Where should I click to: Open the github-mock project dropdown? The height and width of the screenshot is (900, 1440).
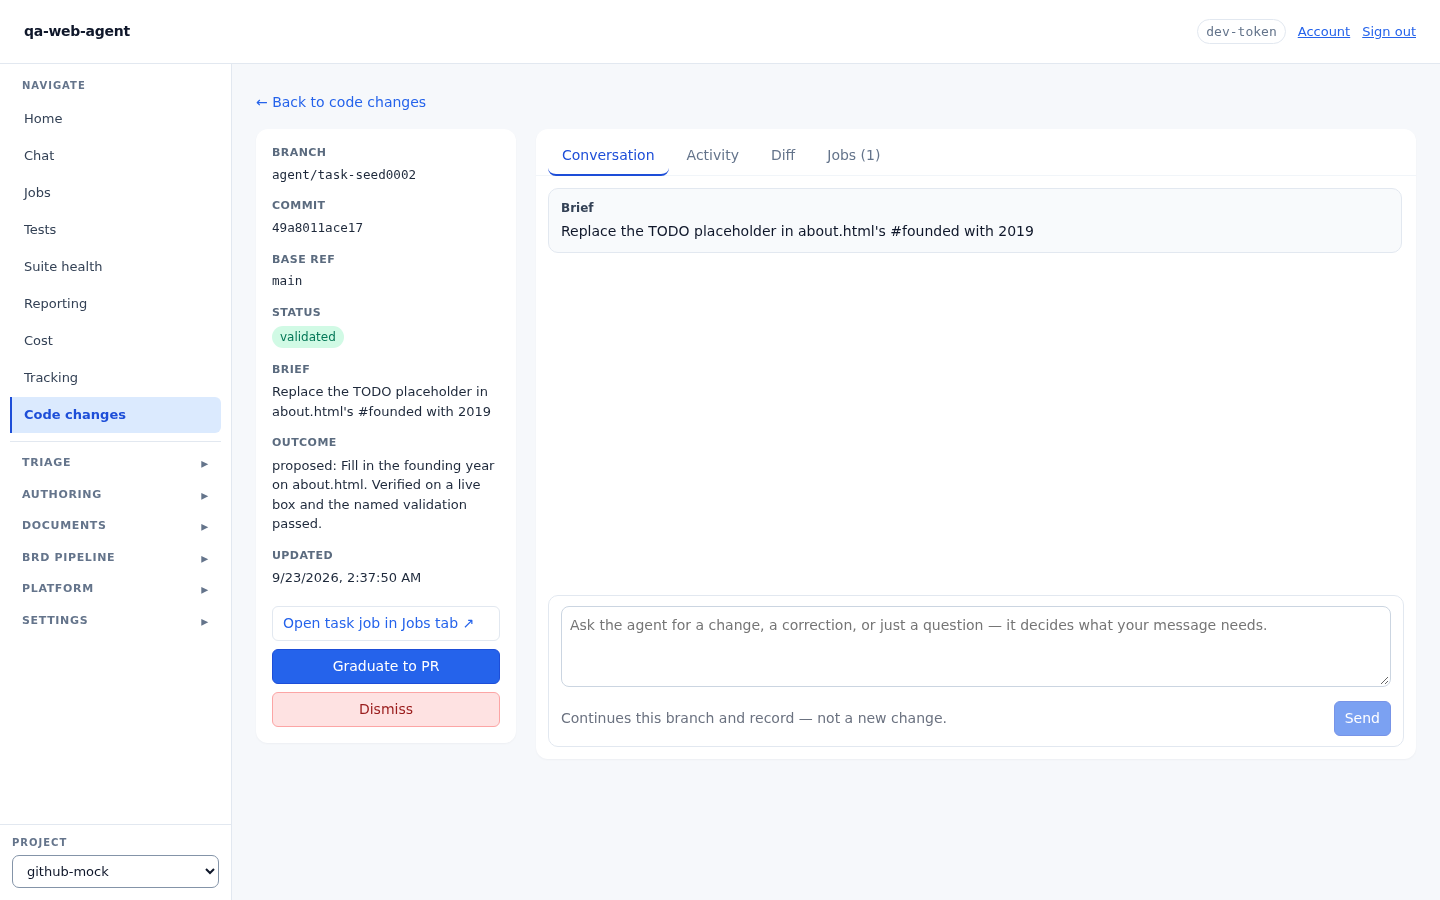click(x=115, y=871)
